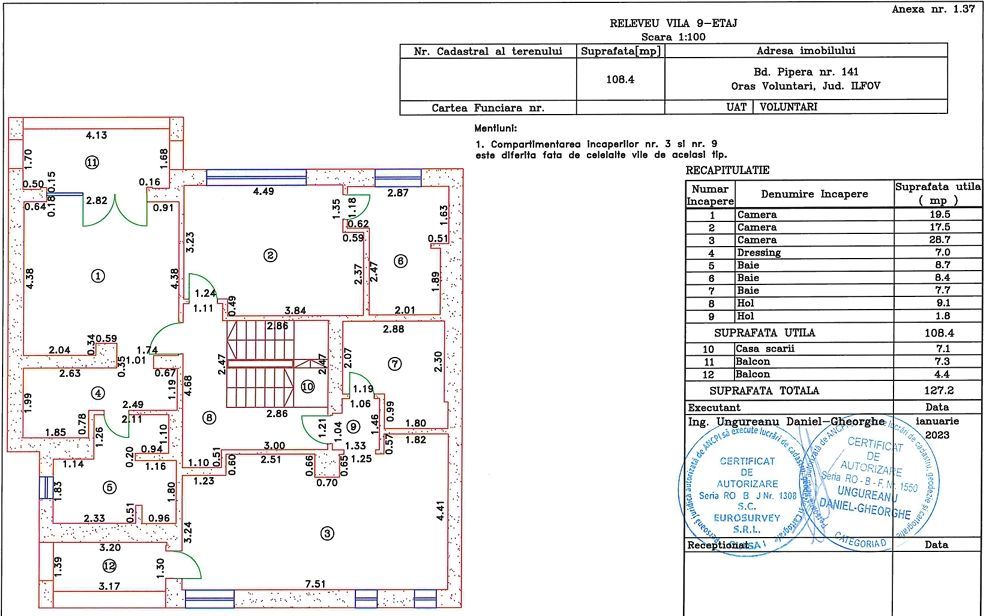Select dimension '2.87' above room 6
This screenshot has height=616, width=987.
coord(398,193)
